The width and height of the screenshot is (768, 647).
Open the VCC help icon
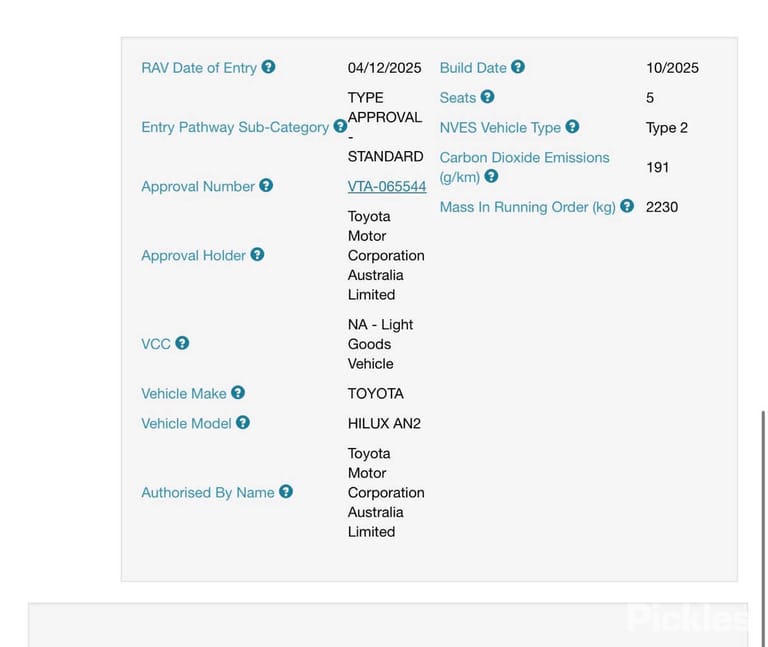[x=182, y=343]
